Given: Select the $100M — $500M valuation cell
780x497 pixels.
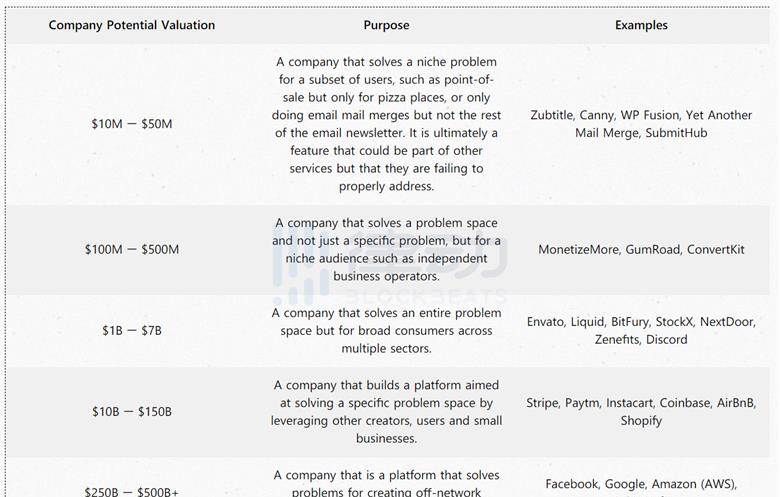Looking at the screenshot, I should pos(132,249).
